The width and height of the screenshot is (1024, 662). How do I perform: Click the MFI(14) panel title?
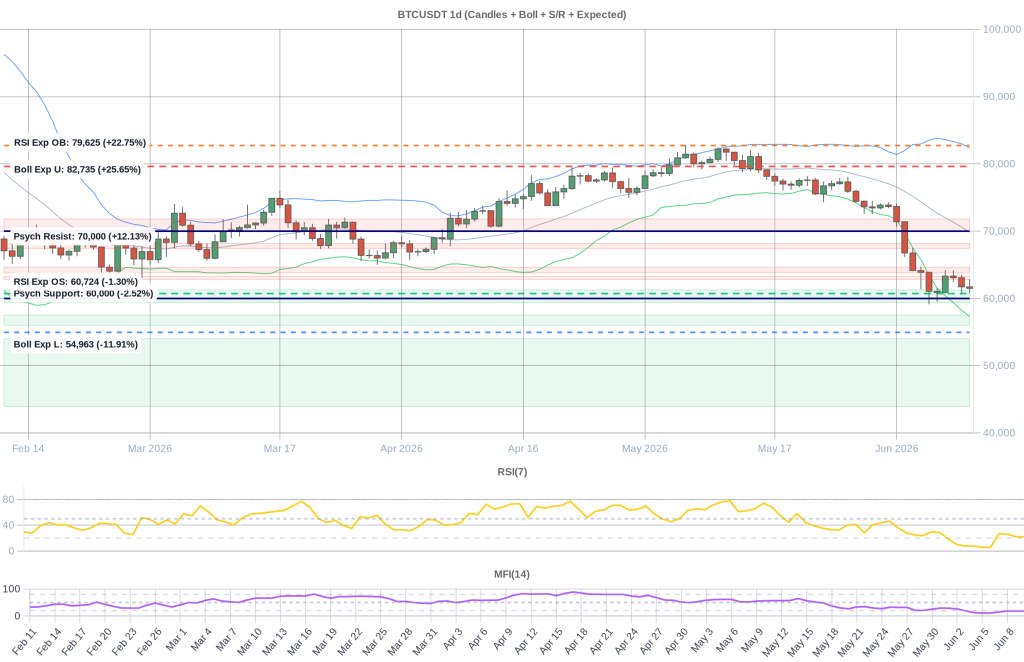tap(512, 575)
